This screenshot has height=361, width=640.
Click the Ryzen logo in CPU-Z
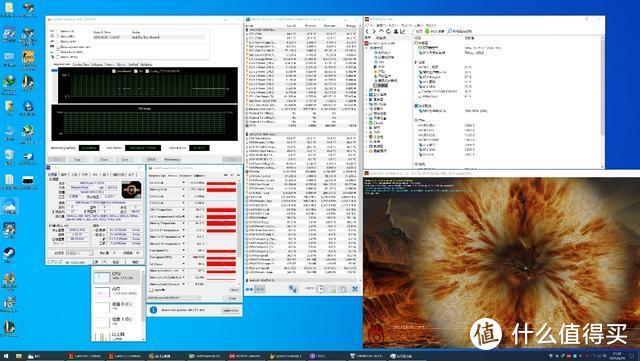131,189
